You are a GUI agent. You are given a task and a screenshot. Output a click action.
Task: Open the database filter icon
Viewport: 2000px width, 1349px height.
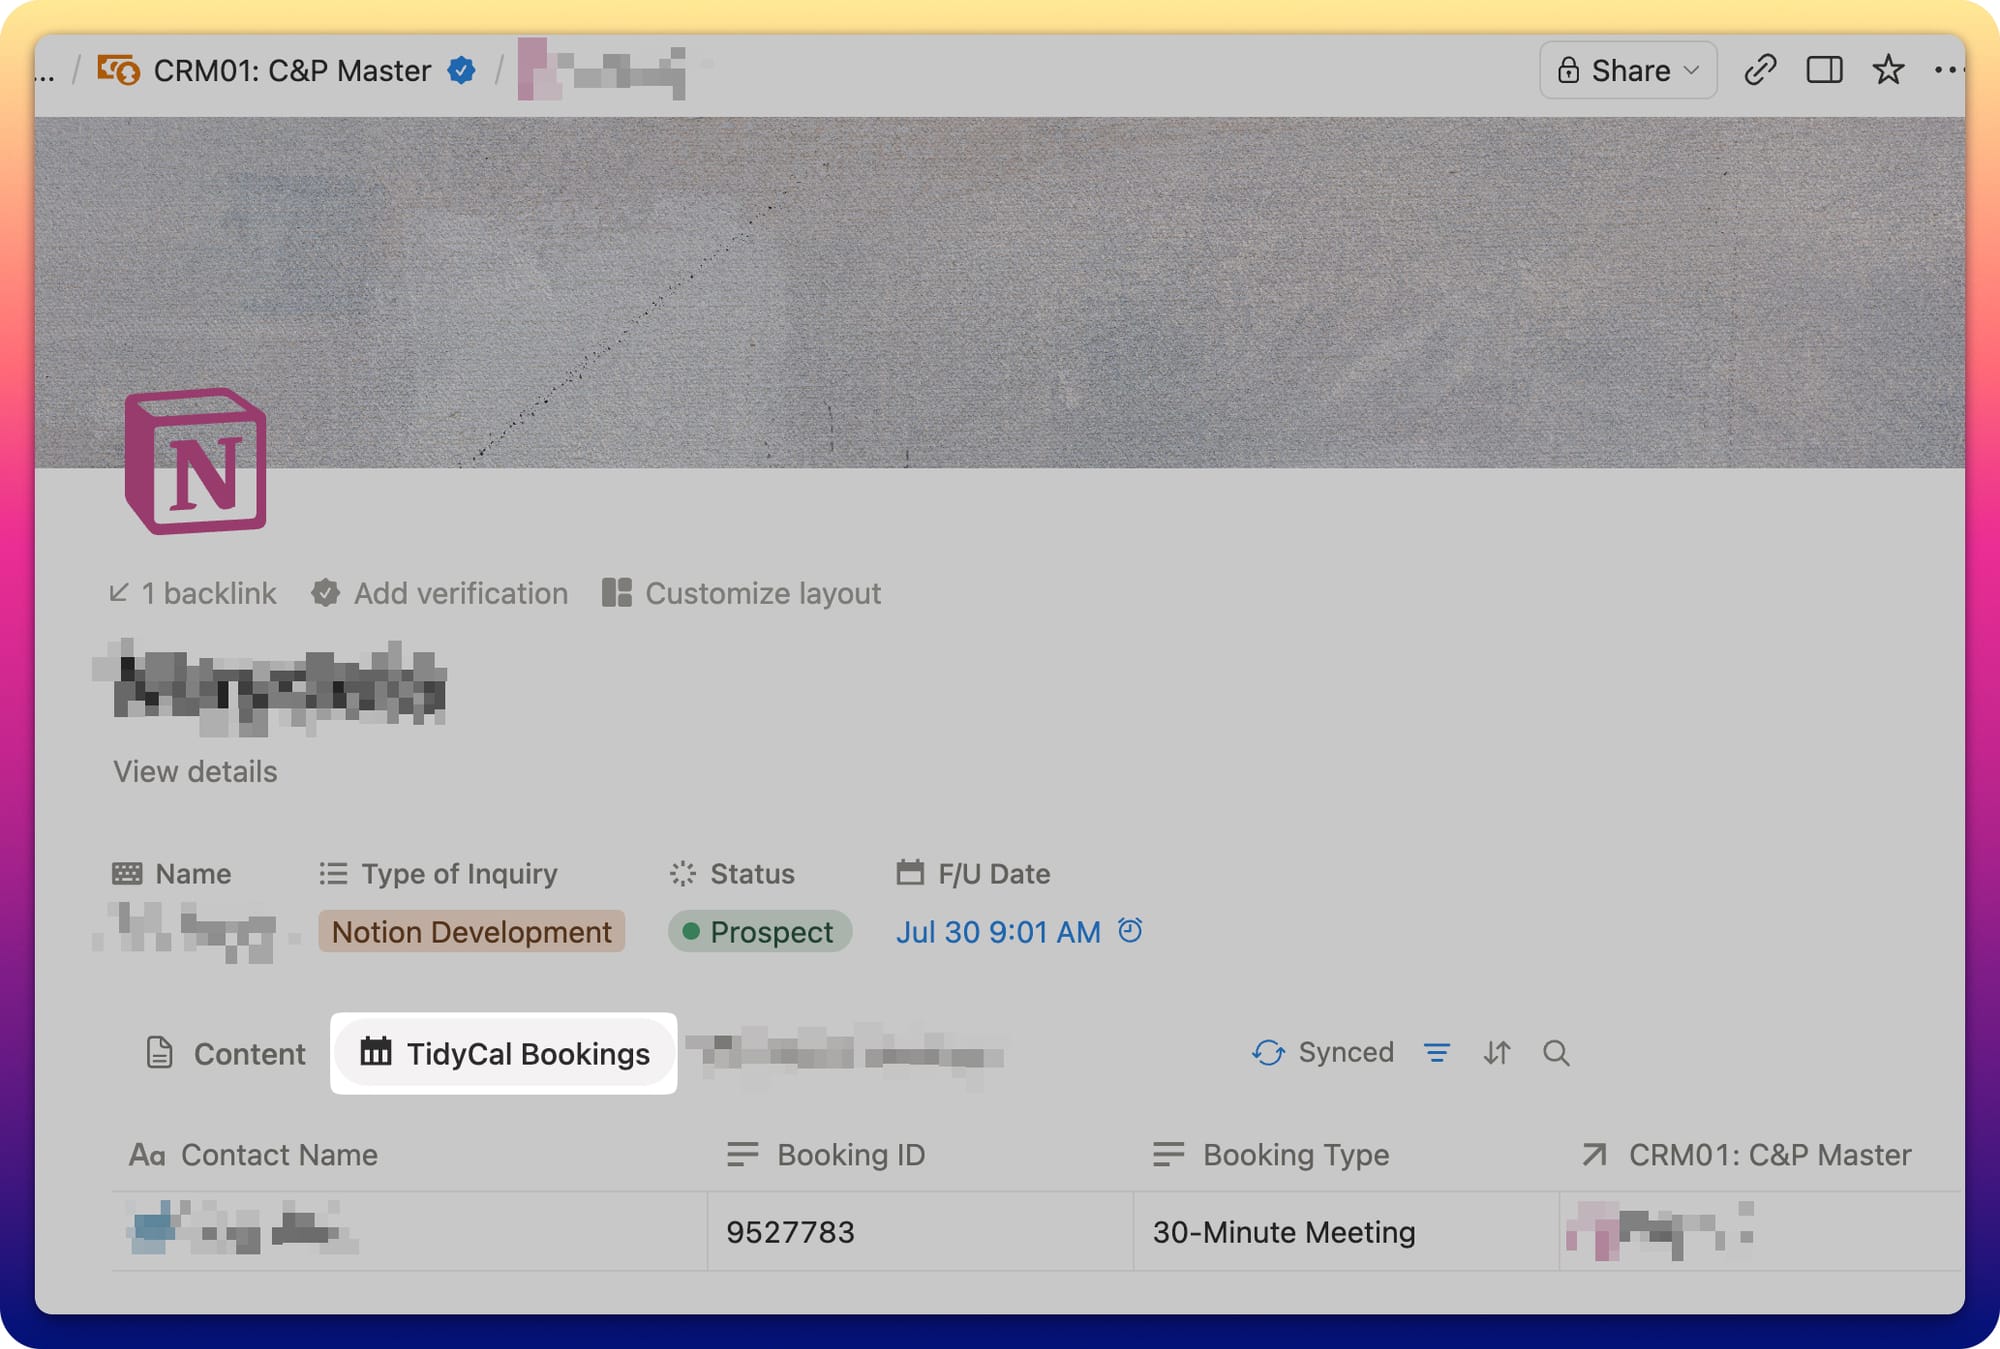pyautogui.click(x=1437, y=1052)
